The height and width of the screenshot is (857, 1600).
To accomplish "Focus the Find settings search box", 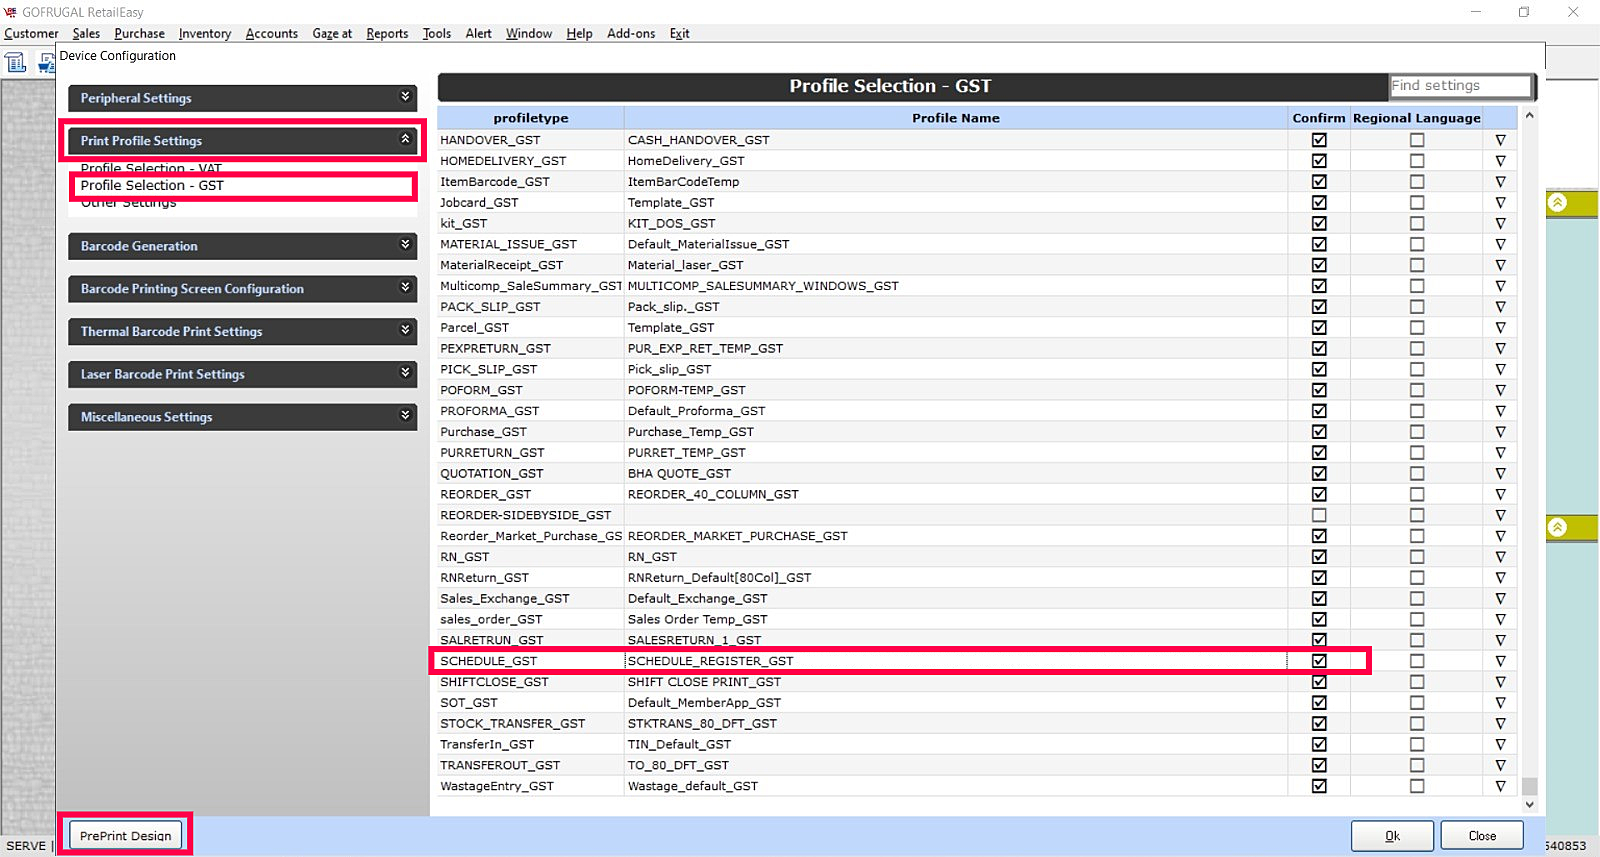I will (1460, 86).
